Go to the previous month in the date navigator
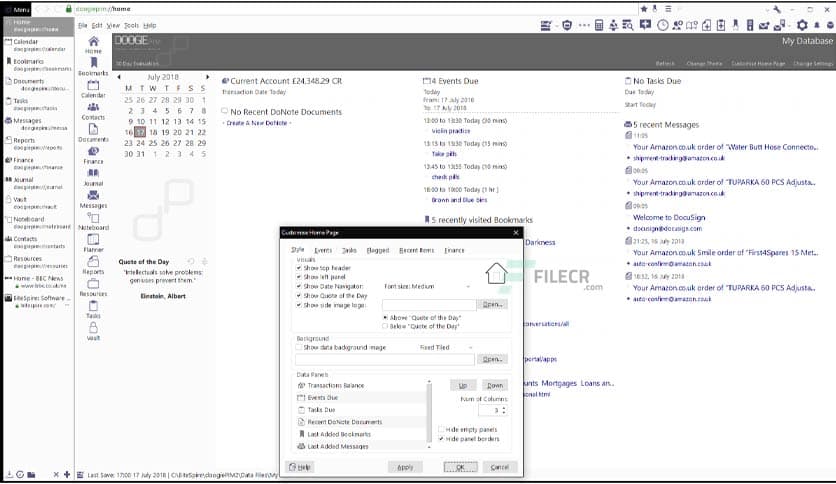The width and height of the screenshot is (836, 484). (x=119, y=77)
